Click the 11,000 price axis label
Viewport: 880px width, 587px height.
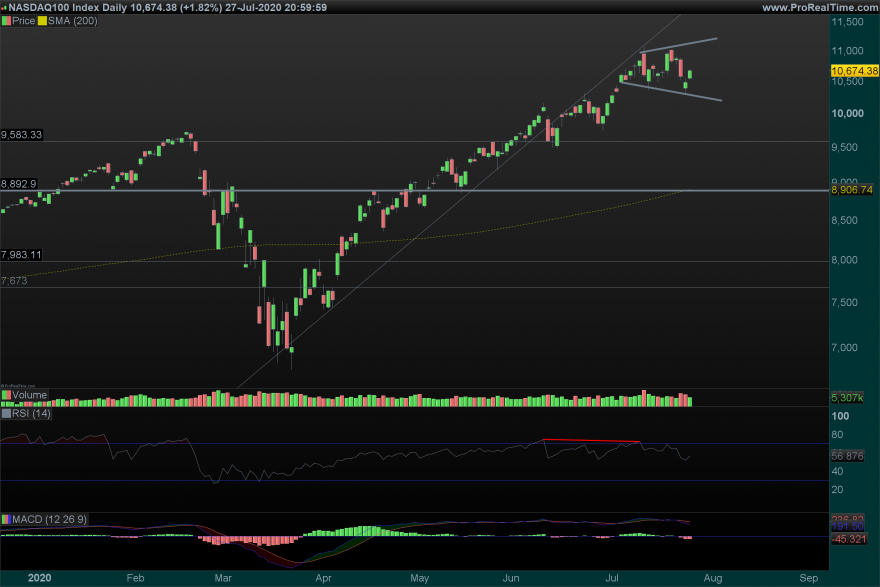(x=847, y=51)
